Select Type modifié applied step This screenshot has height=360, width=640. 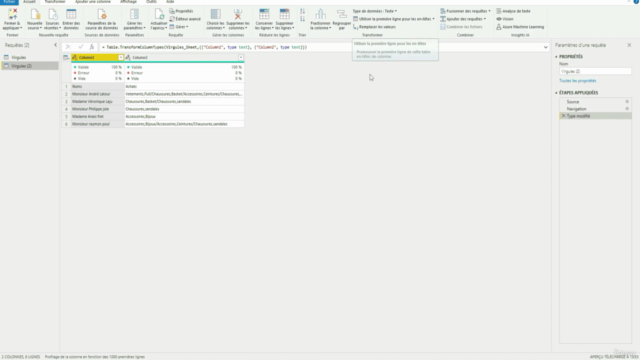tap(595, 116)
